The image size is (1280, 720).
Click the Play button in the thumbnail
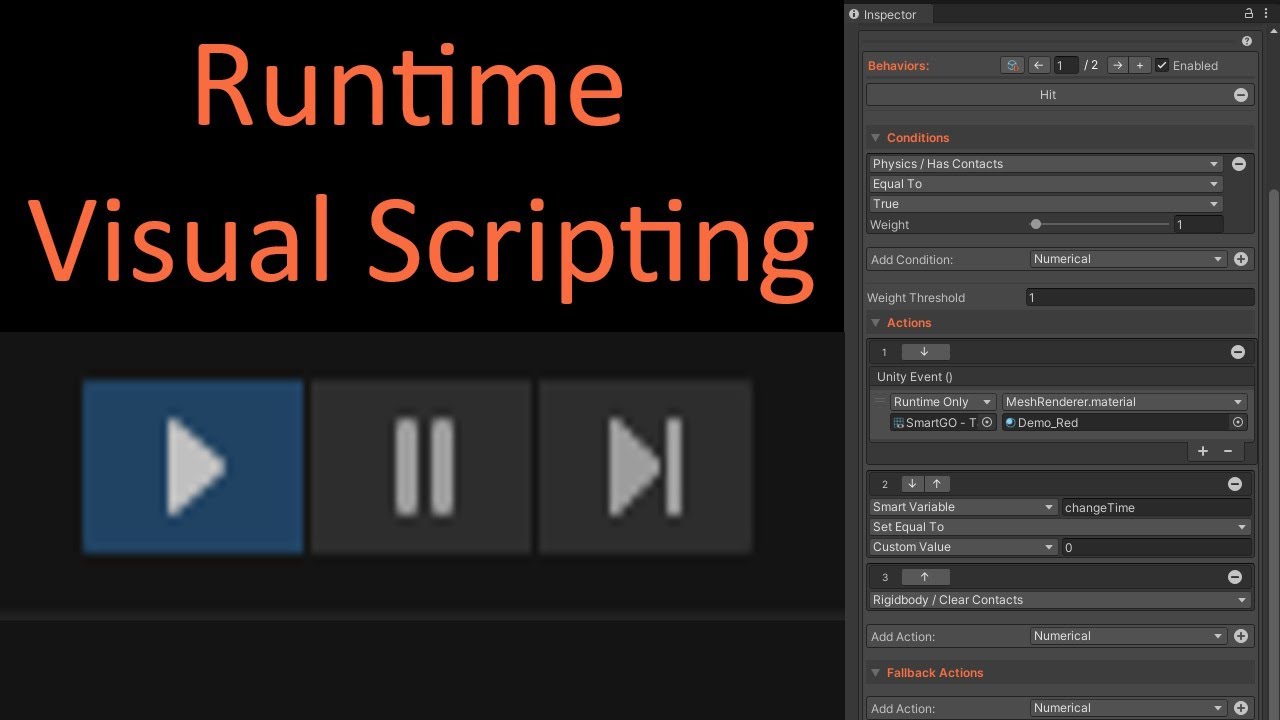coord(192,466)
